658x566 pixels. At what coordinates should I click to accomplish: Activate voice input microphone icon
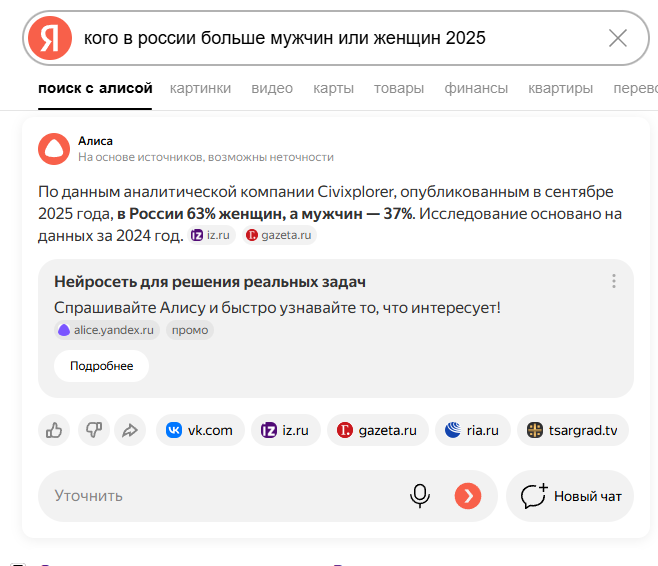[x=420, y=496]
